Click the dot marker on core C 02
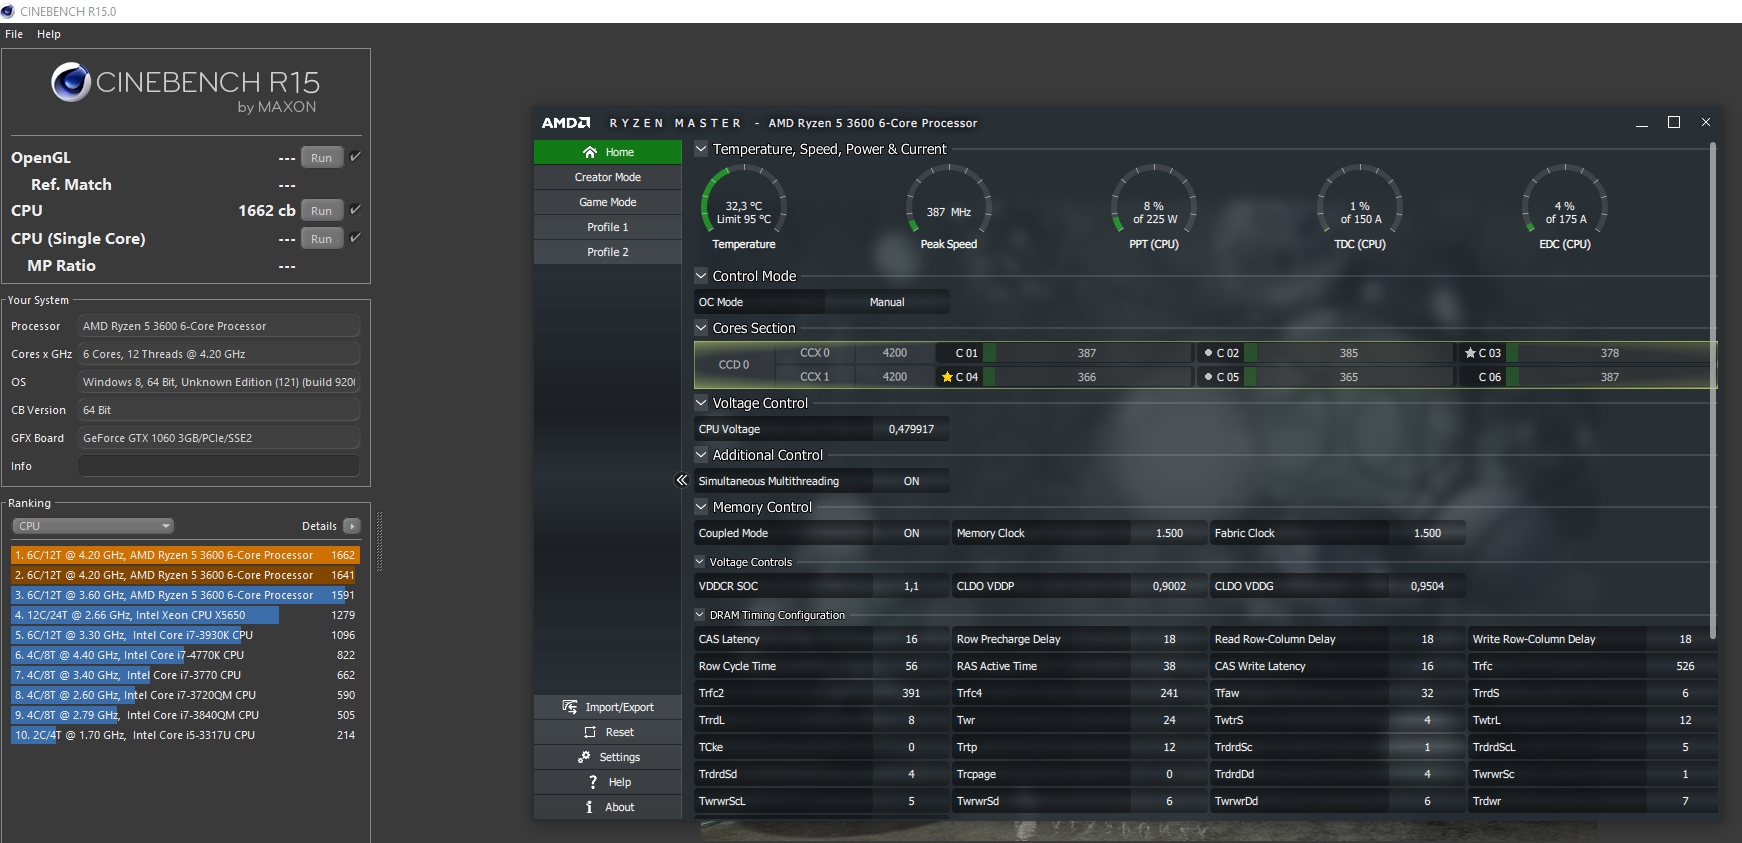This screenshot has width=1742, height=843. [1208, 353]
